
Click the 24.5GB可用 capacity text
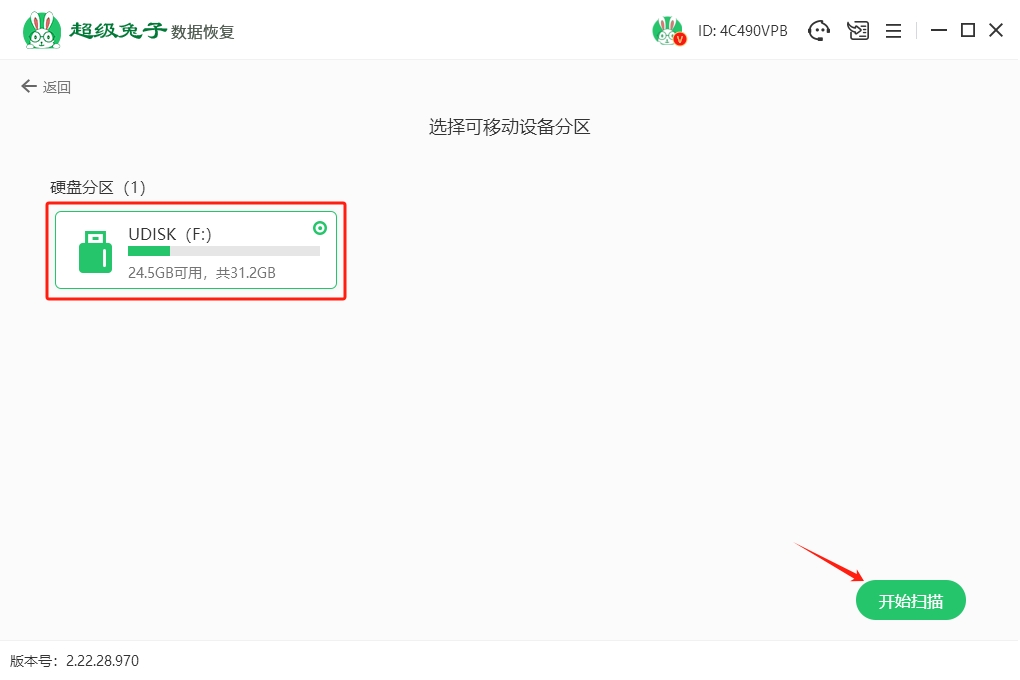pos(166,272)
